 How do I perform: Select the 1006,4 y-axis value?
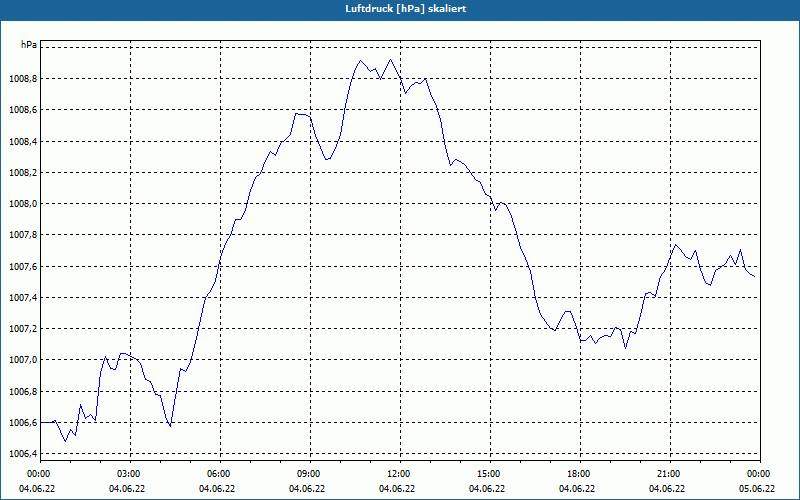pos(23,454)
